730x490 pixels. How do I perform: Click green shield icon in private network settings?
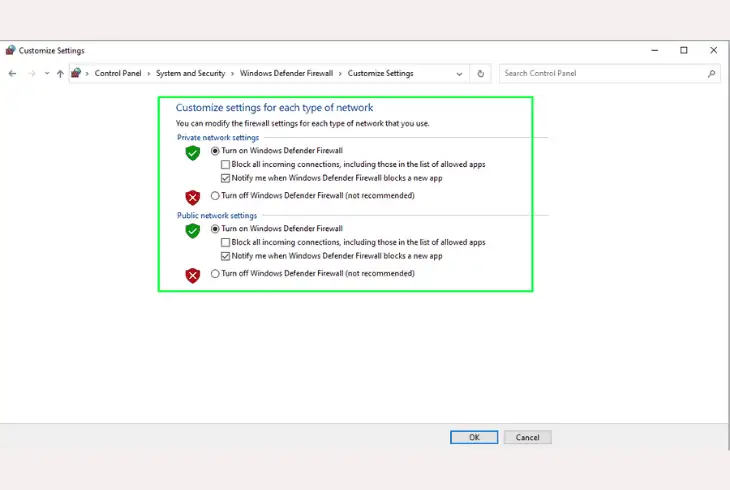tap(193, 153)
